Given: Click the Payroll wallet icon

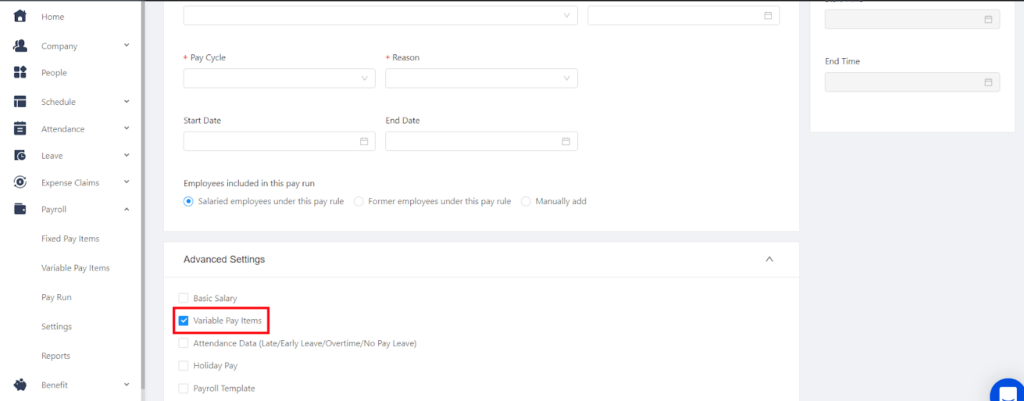Looking at the screenshot, I should [20, 209].
